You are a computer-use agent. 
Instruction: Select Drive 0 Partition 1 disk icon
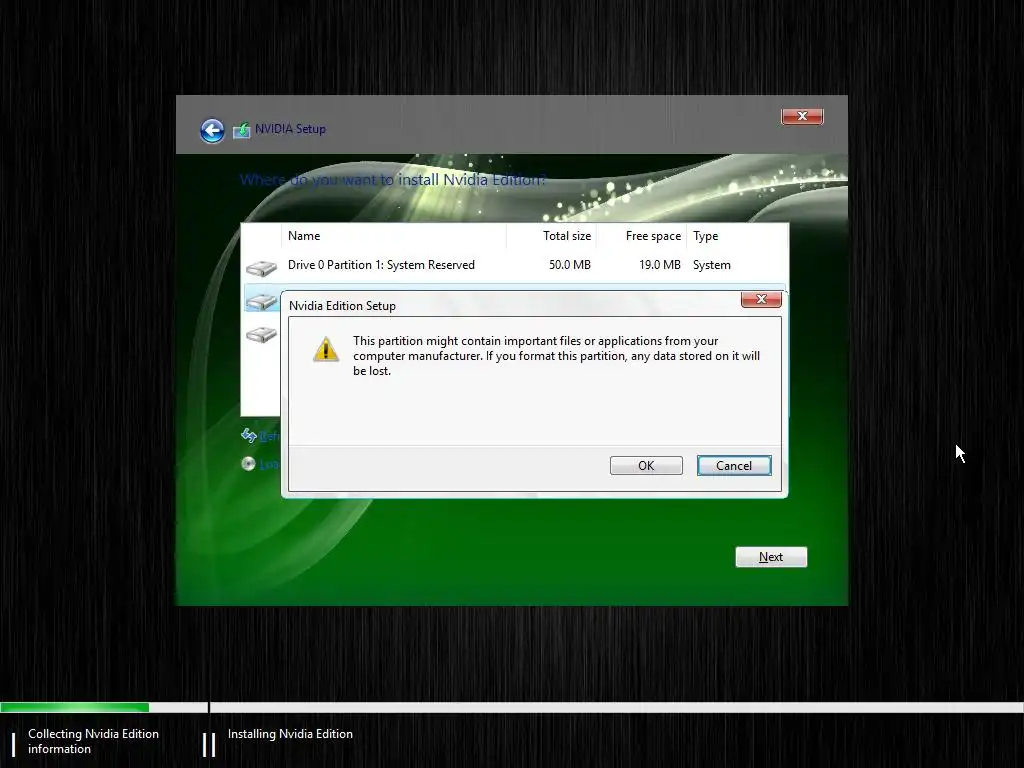coord(261,268)
